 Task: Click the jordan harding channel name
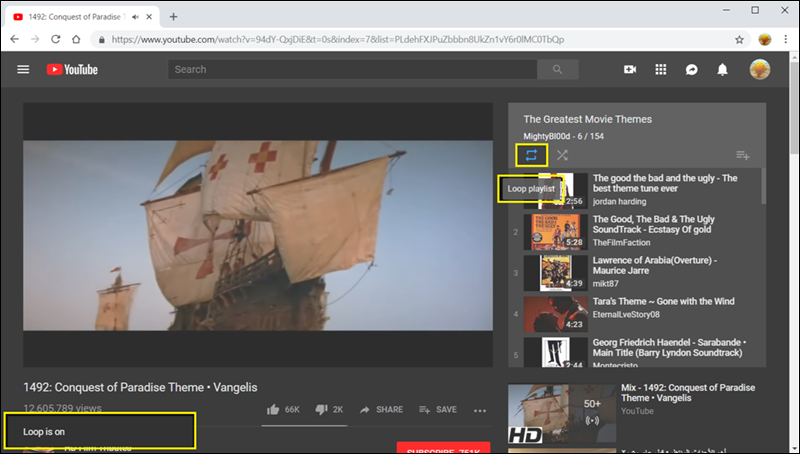pyautogui.click(x=619, y=201)
